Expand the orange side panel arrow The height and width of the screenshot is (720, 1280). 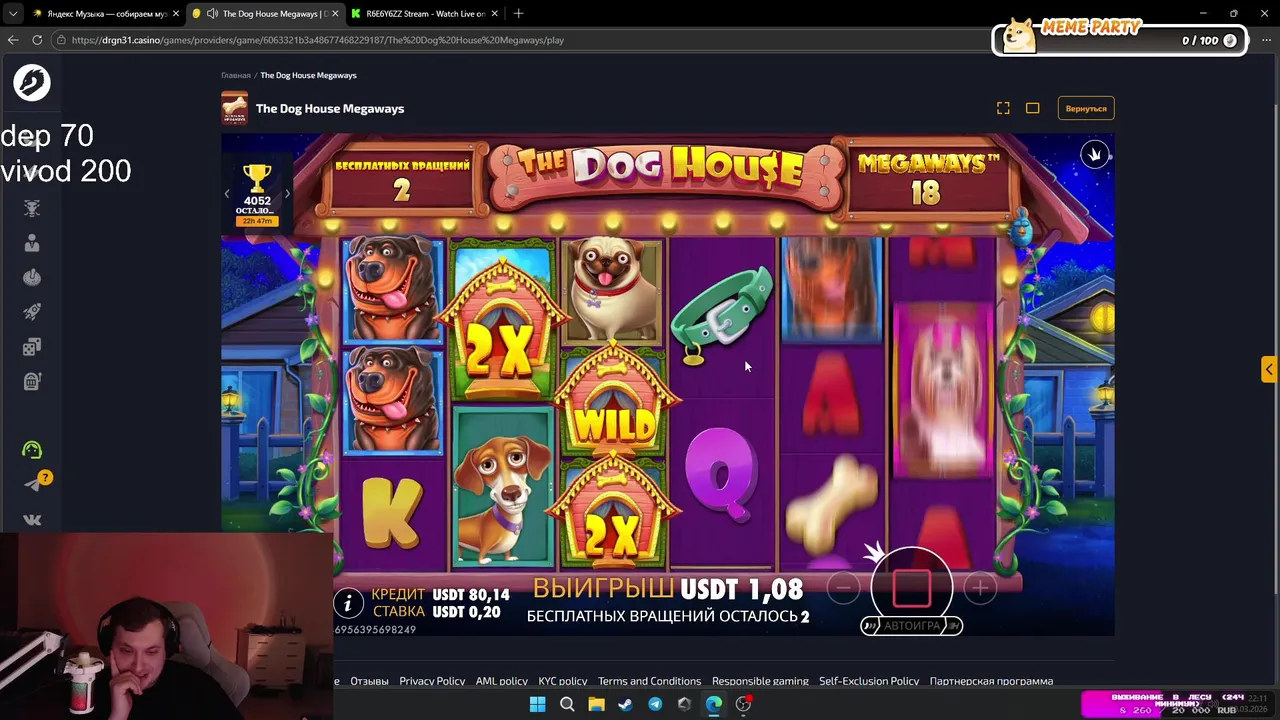1269,369
